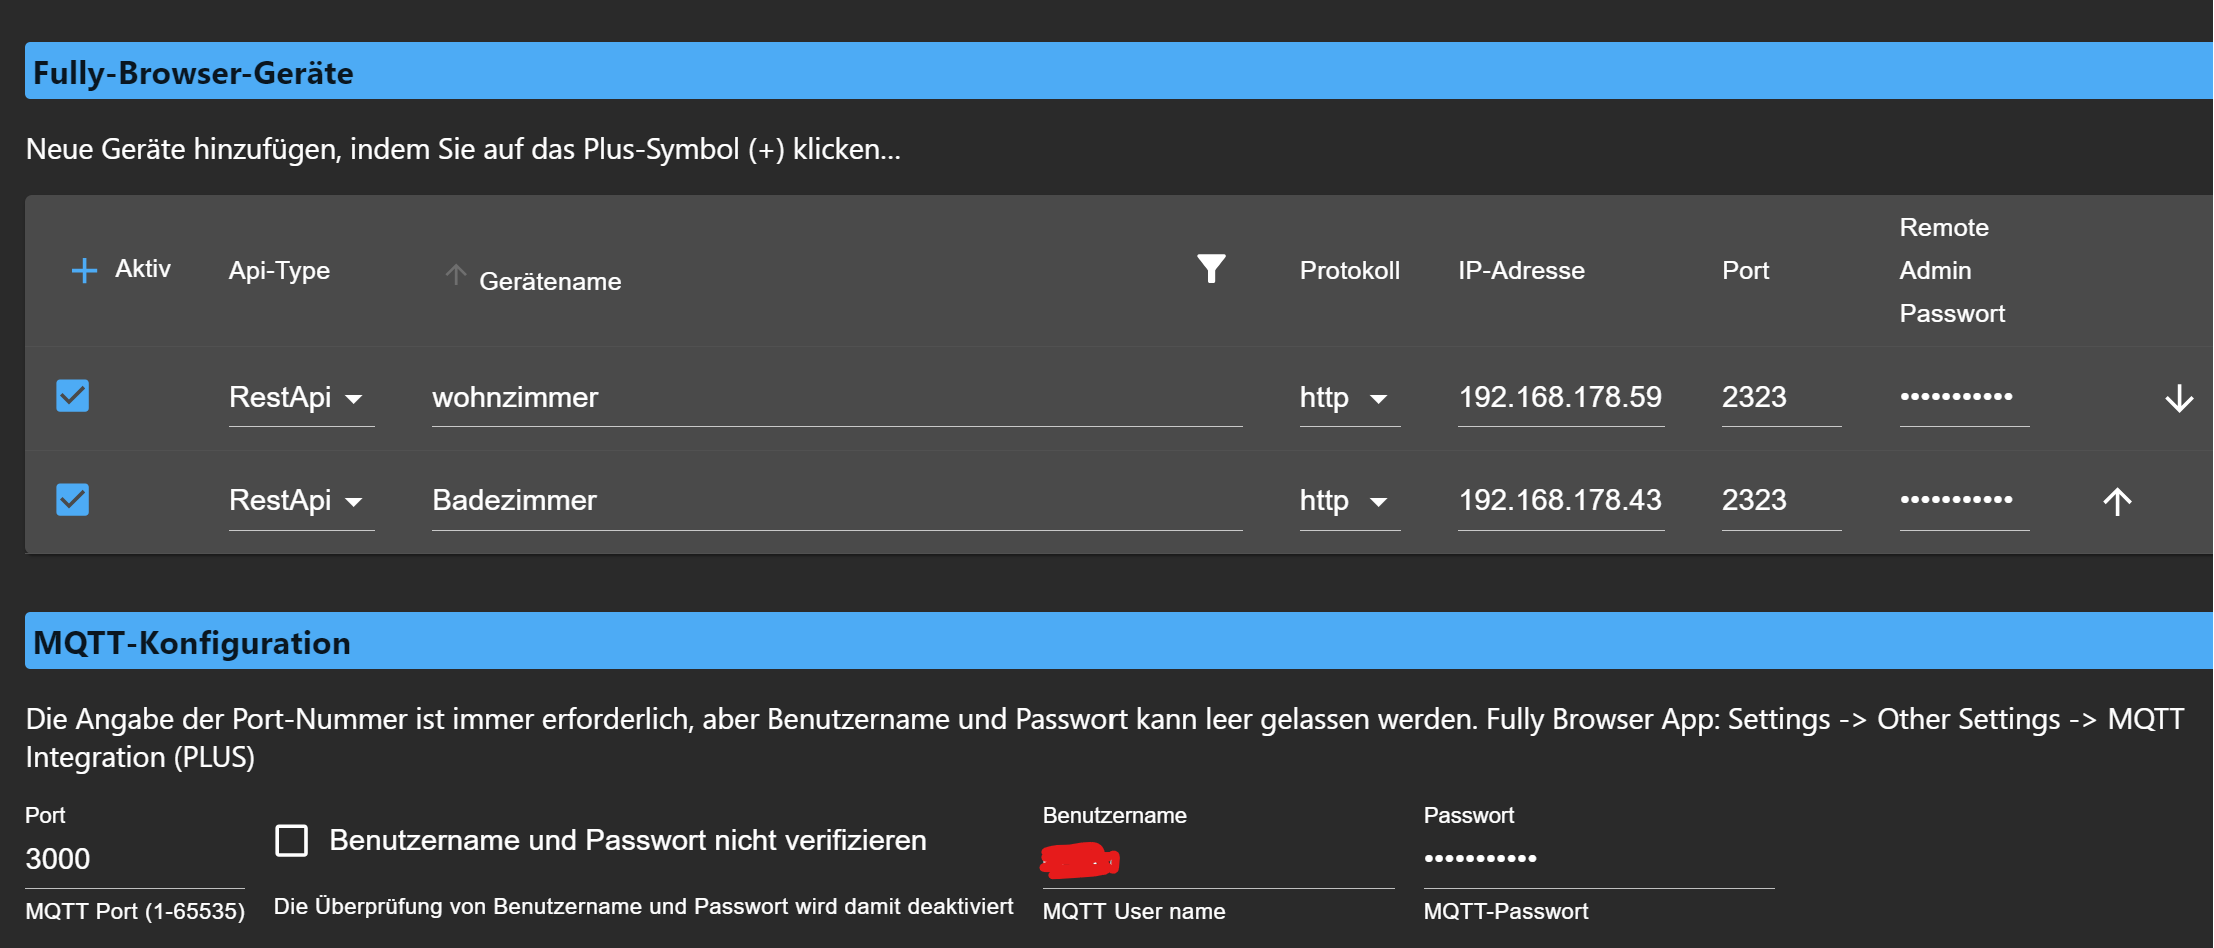Viewport: 2214px width, 948px height.
Task: Open the filter icon in the device table
Action: (x=1211, y=268)
